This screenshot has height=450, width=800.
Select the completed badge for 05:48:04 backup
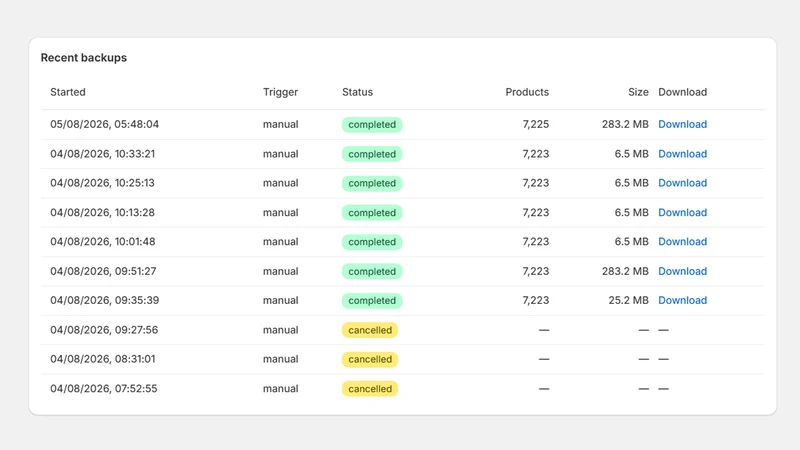click(x=372, y=124)
